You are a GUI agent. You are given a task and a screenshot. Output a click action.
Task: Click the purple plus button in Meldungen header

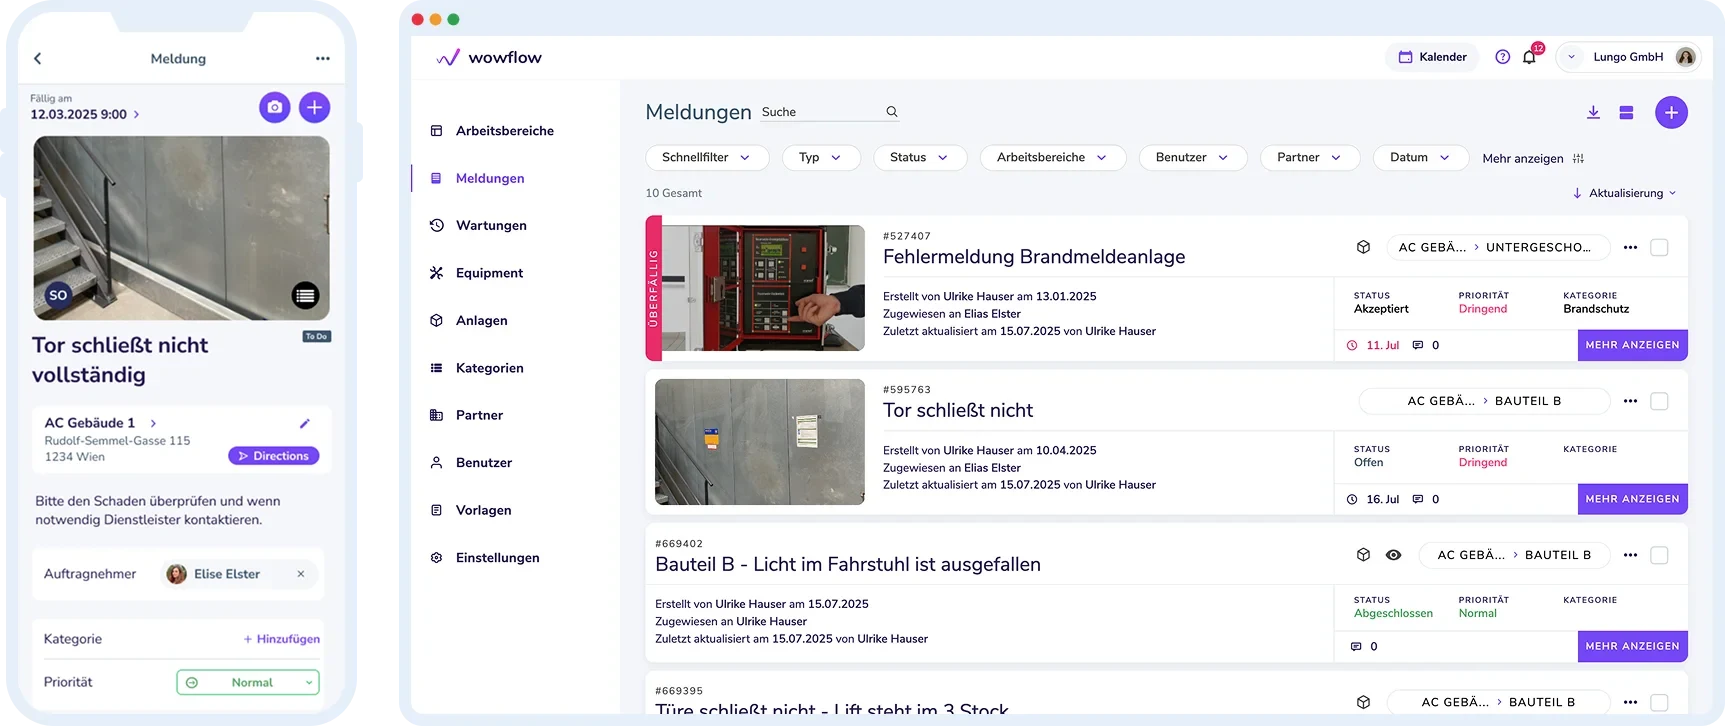tap(1671, 113)
